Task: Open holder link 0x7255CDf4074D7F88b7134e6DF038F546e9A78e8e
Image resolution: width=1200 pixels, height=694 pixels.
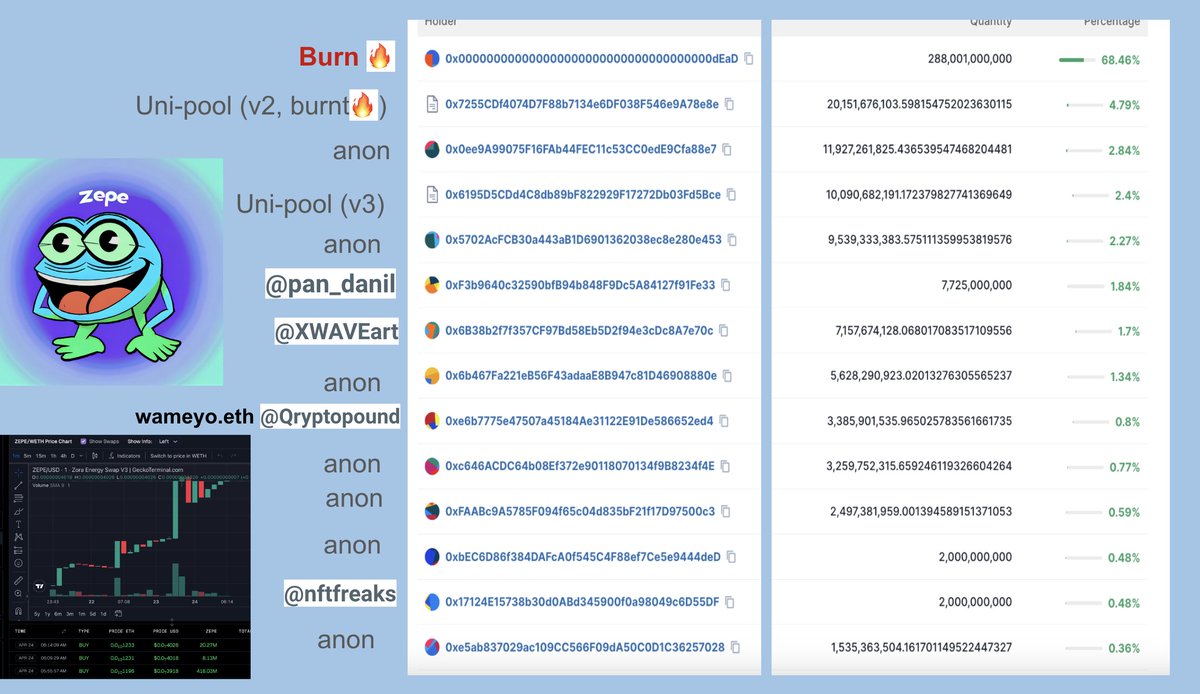Action: 582,104
